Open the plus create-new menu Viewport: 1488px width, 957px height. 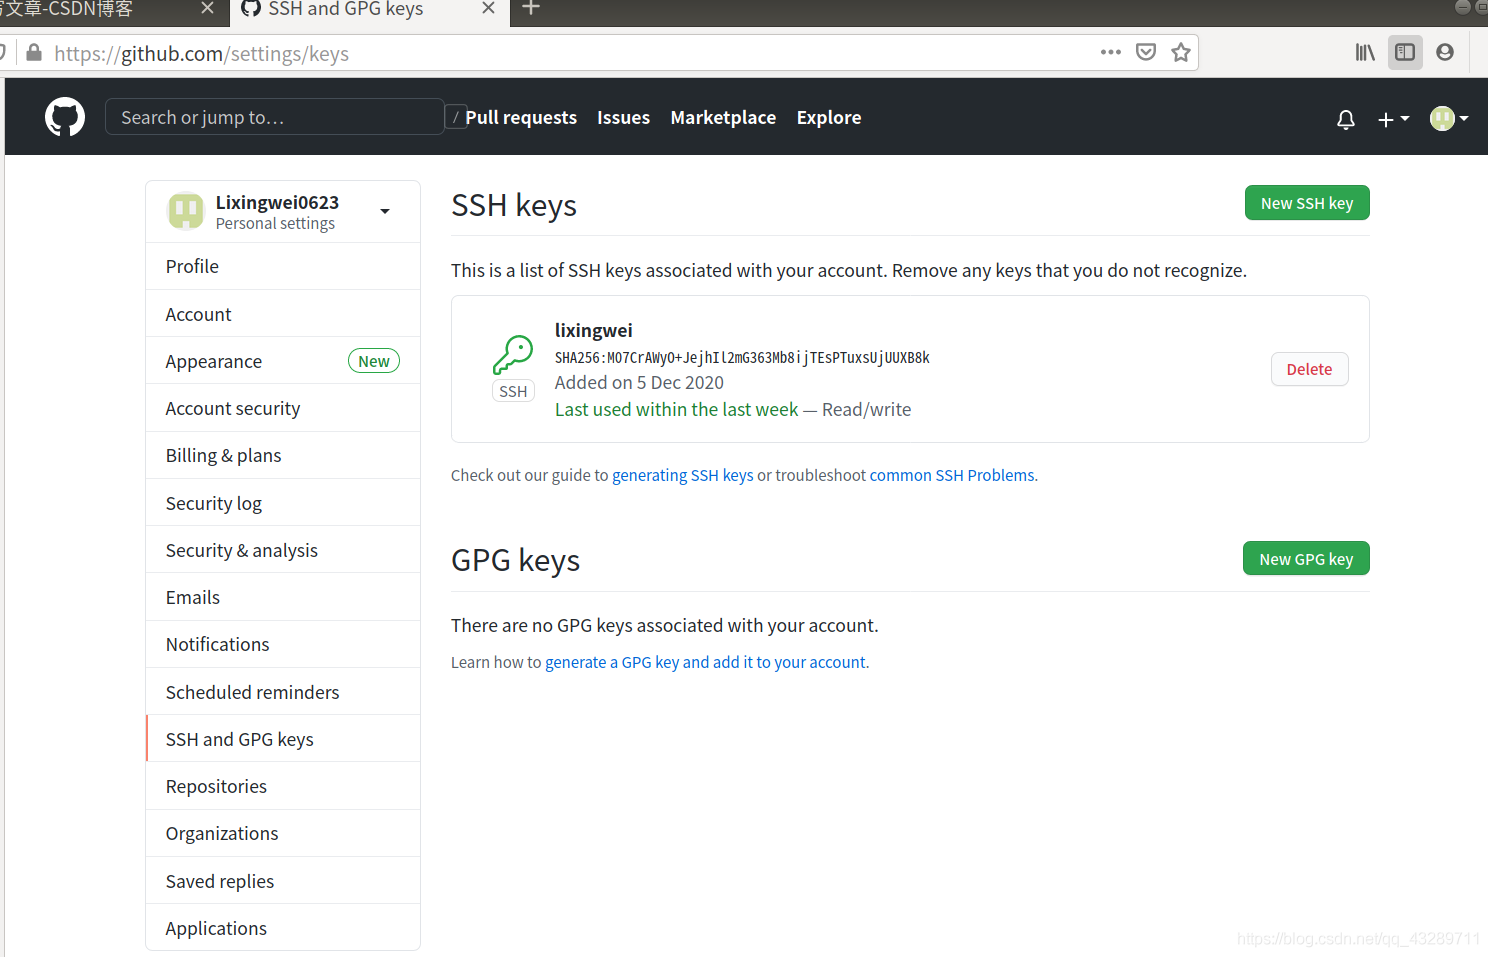pyautogui.click(x=1393, y=119)
